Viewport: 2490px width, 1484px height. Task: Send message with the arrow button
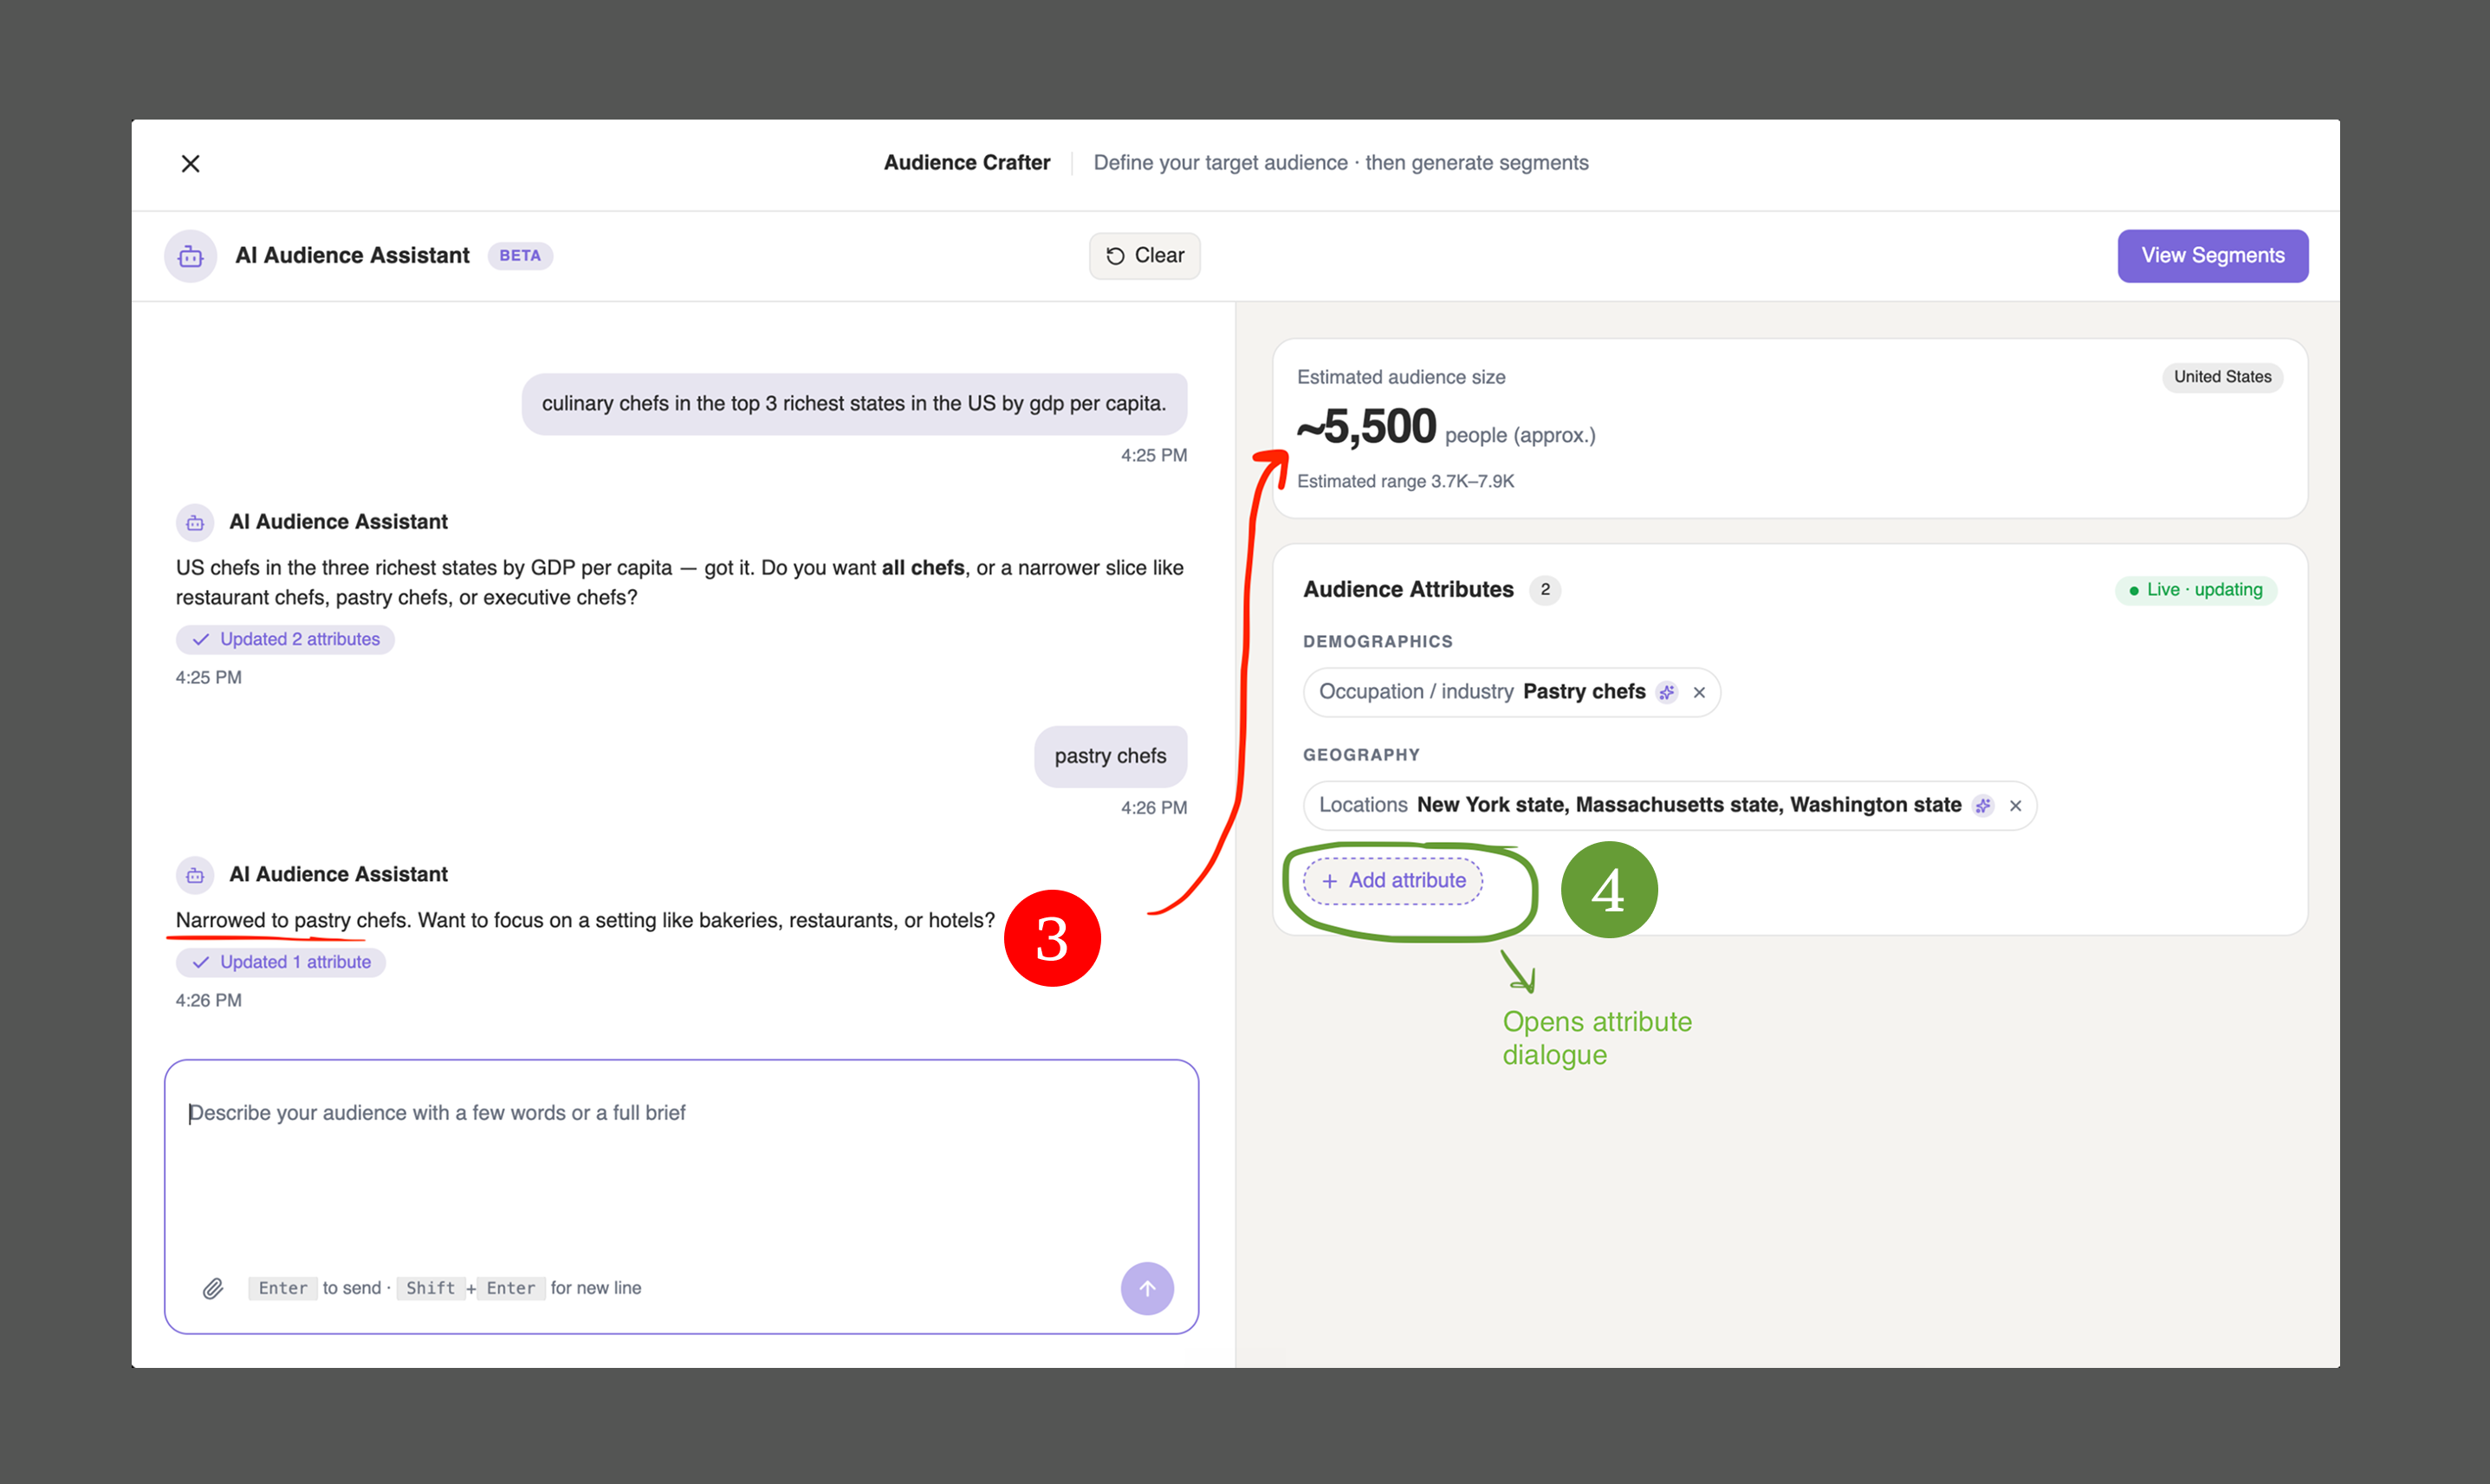(1146, 1289)
